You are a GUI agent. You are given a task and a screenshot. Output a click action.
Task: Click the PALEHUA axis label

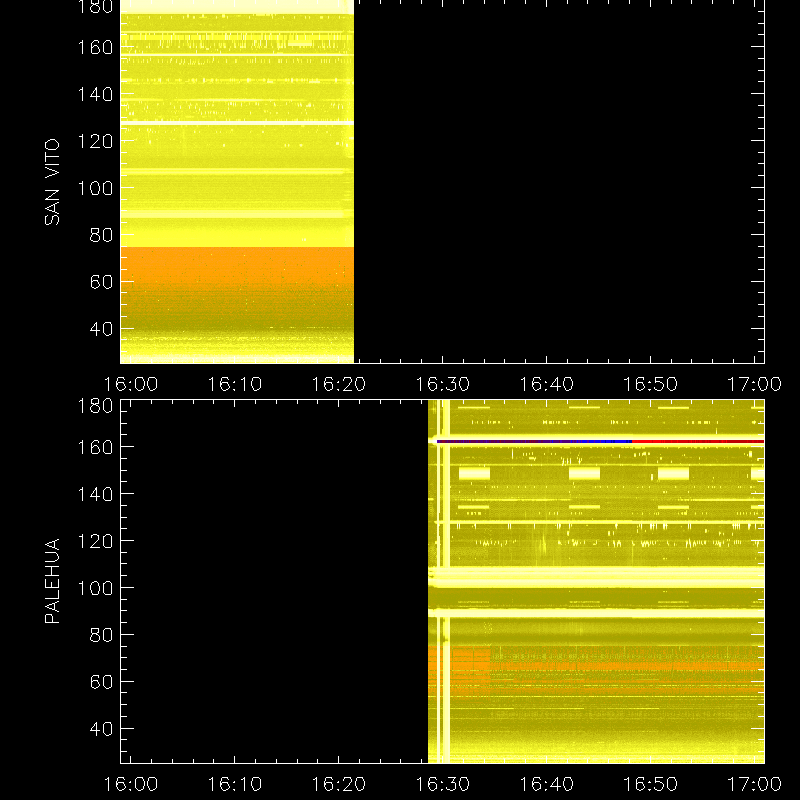[52, 581]
